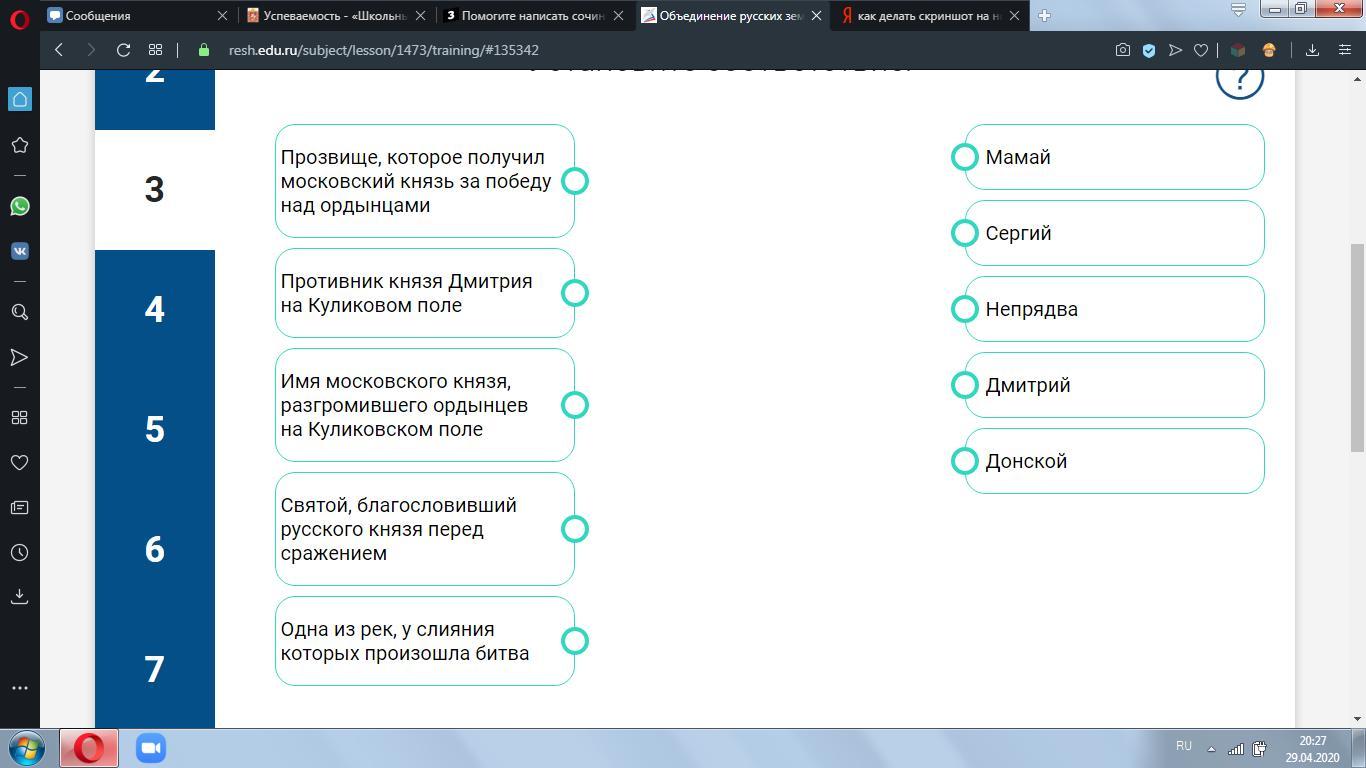Reload the current page
This screenshot has height=768, width=1366.
pos(123,50)
